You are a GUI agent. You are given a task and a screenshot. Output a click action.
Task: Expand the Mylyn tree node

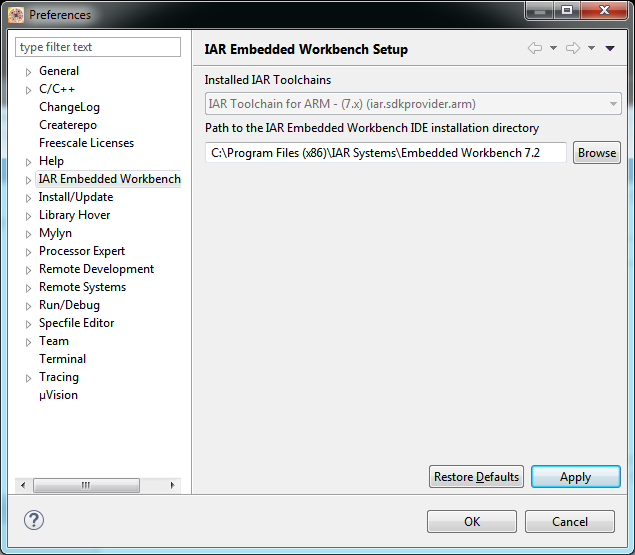tap(28, 234)
